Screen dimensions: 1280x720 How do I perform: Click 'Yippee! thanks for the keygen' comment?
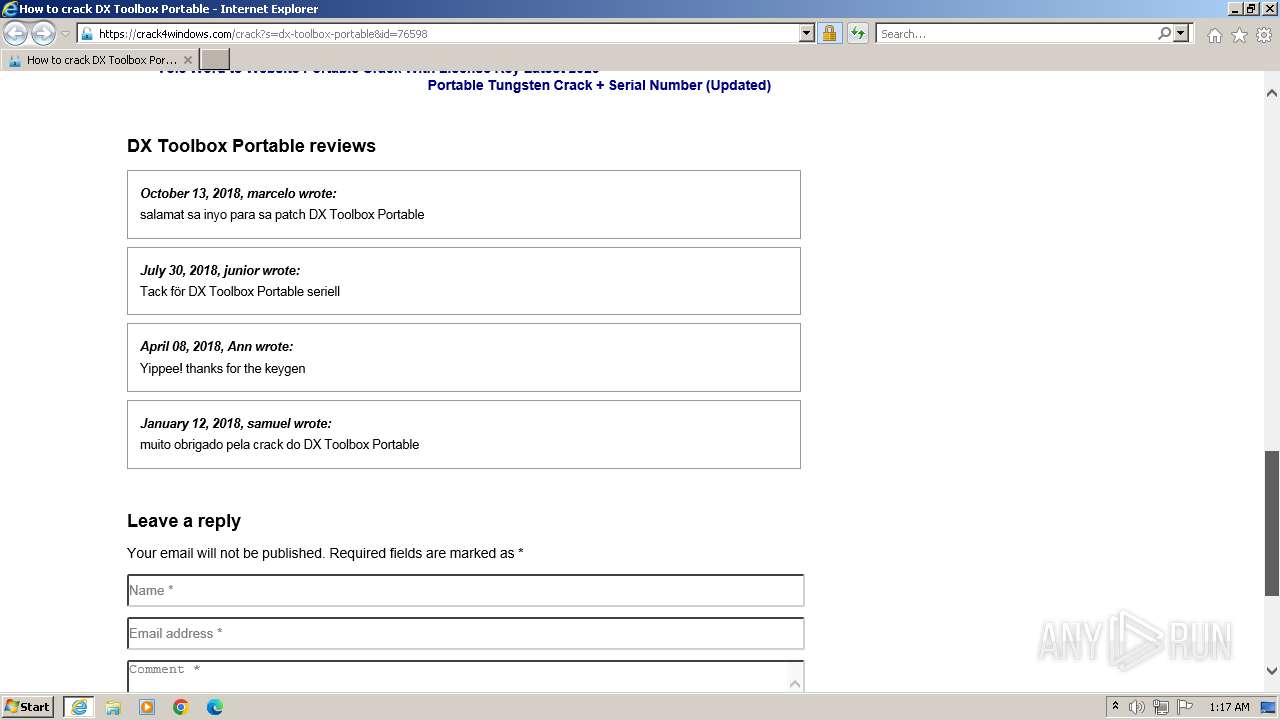point(223,368)
